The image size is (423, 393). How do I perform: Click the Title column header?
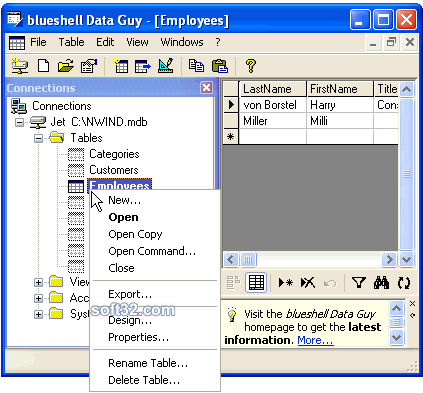[x=386, y=89]
